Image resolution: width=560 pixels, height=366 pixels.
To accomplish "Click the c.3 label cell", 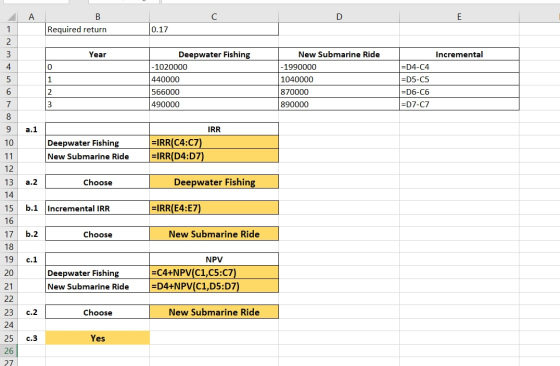I will coord(31,338).
